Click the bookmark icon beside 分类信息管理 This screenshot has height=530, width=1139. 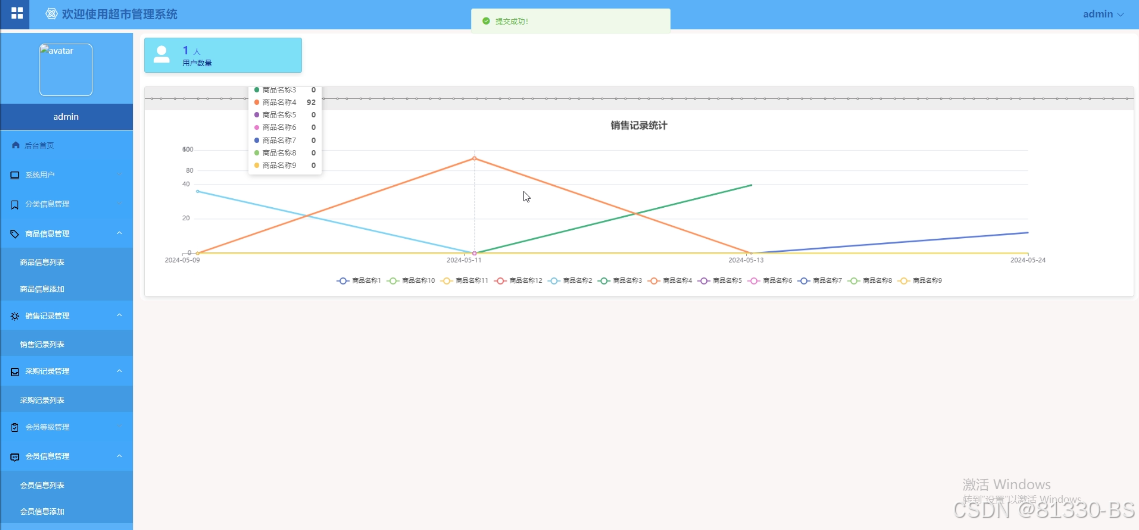pyautogui.click(x=15, y=205)
